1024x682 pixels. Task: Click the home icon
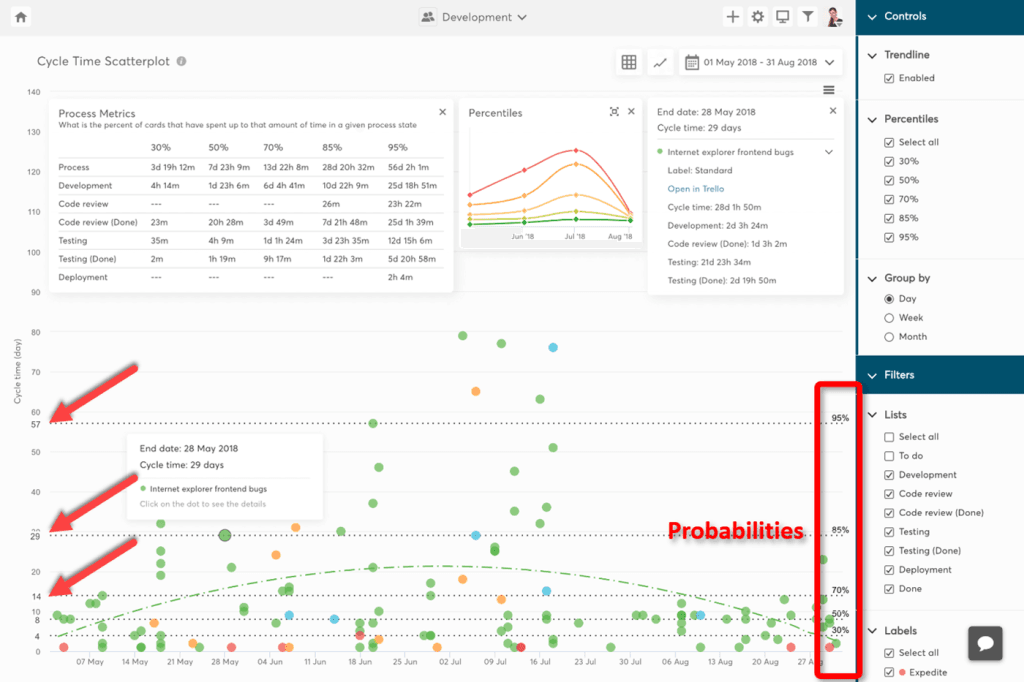pos(20,17)
